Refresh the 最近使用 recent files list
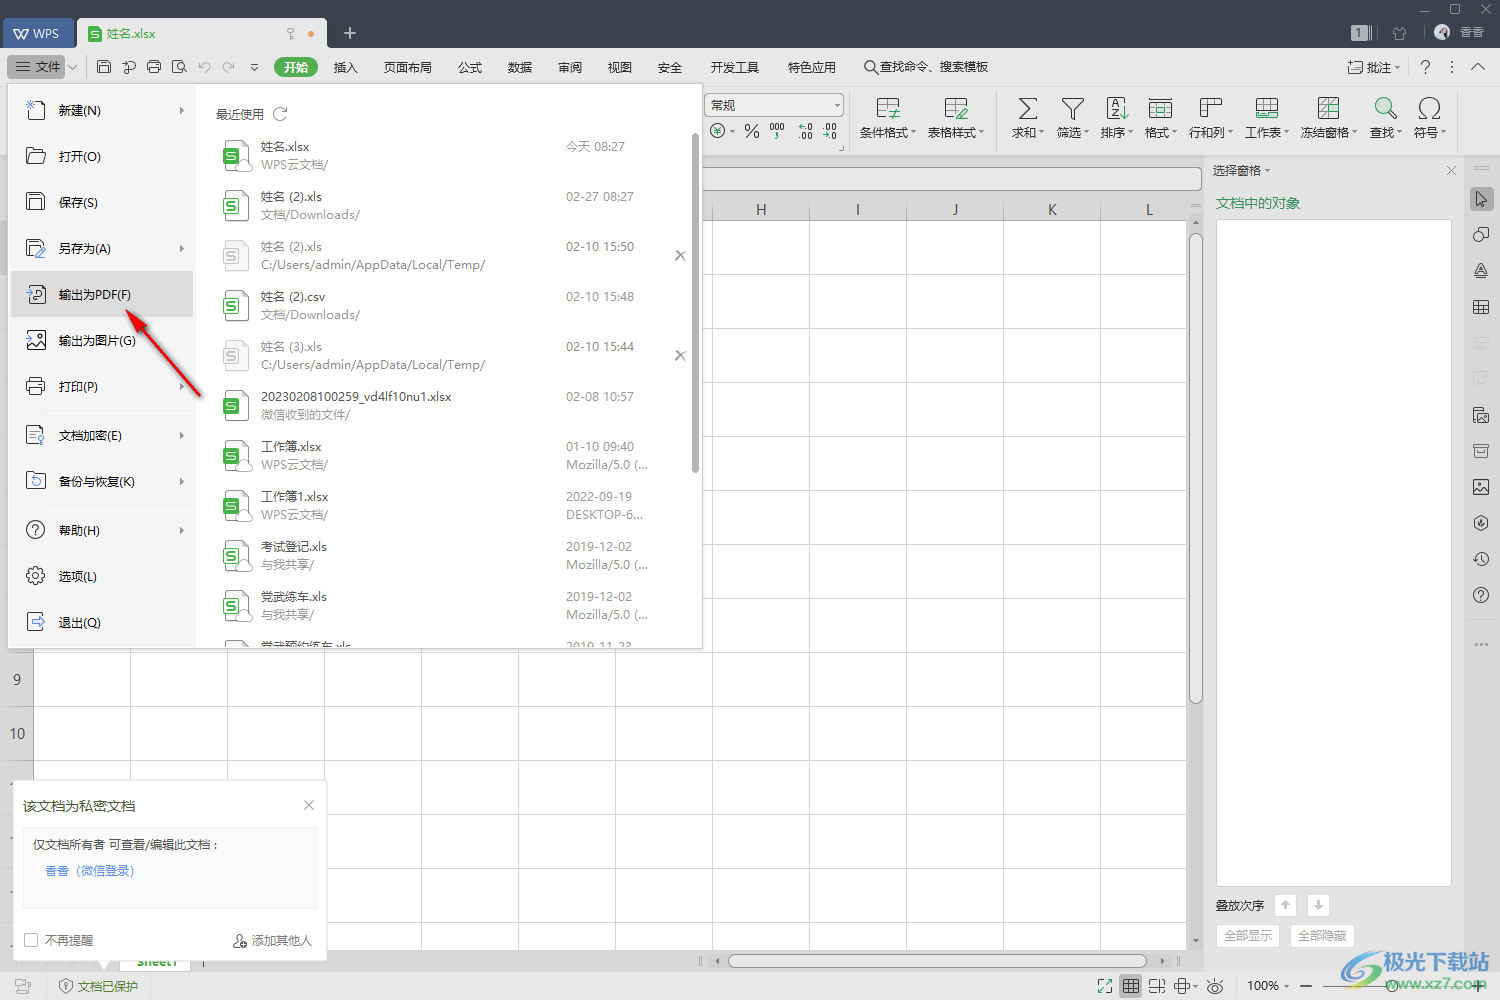Image resolution: width=1500 pixels, height=1000 pixels. coord(280,114)
